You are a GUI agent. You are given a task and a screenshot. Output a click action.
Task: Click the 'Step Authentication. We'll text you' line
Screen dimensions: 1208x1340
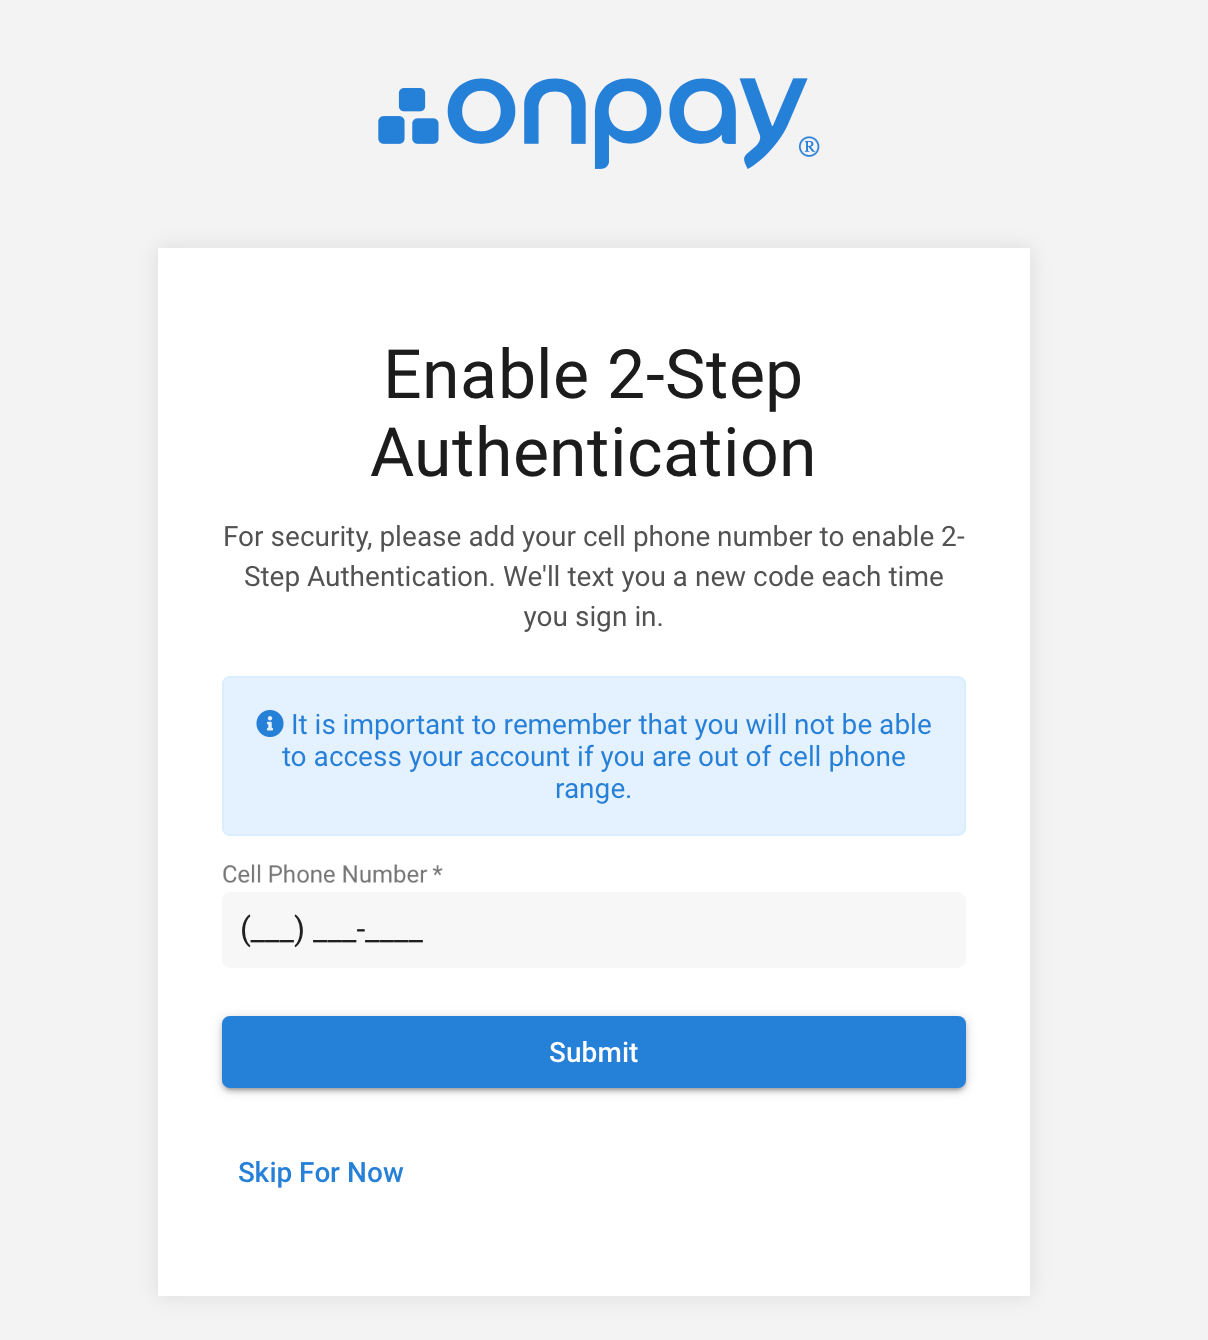[x=594, y=577]
